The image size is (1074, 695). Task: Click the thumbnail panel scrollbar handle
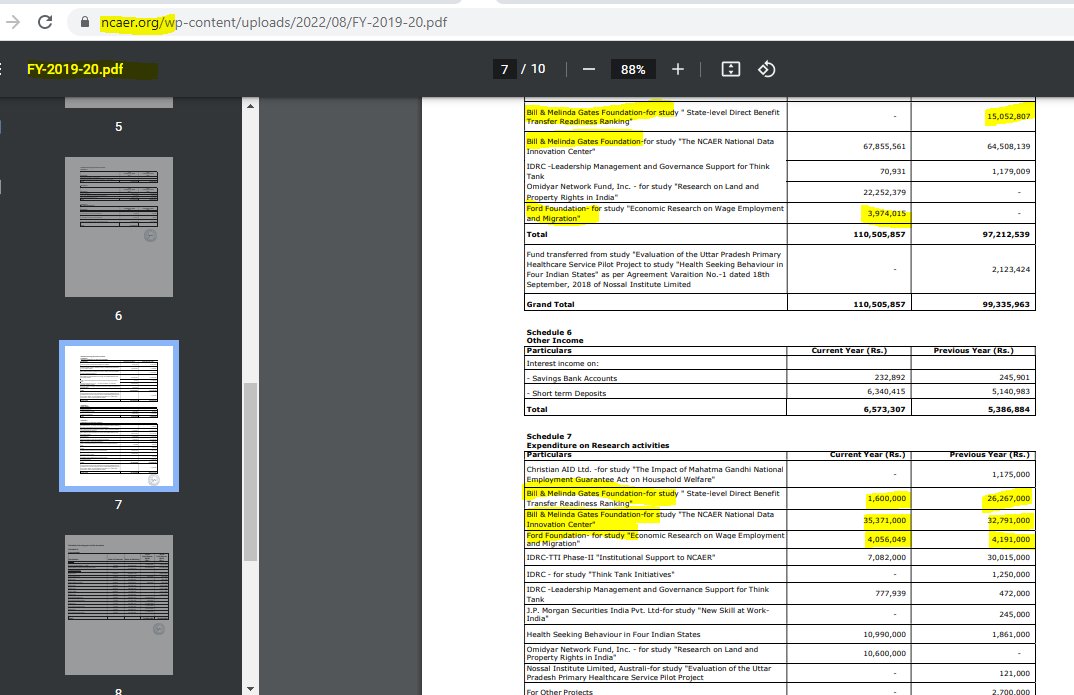(x=251, y=472)
